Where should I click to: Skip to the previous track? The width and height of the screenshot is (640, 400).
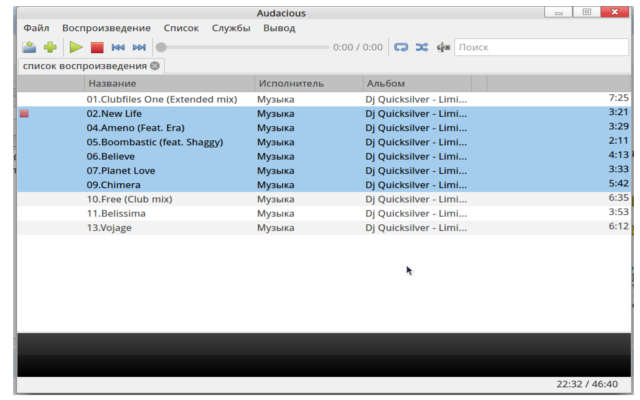click(118, 47)
